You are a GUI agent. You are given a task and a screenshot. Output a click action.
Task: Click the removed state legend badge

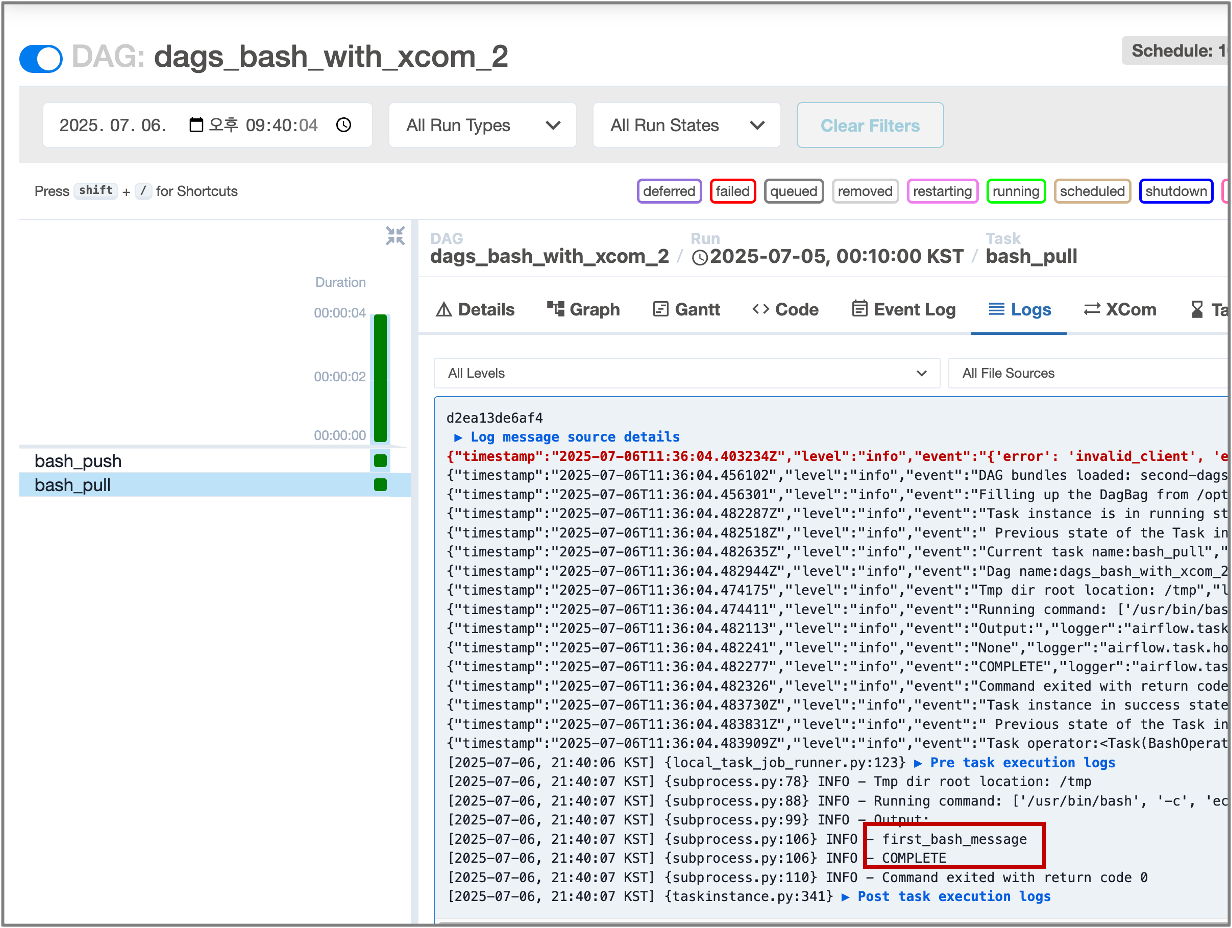coord(865,191)
